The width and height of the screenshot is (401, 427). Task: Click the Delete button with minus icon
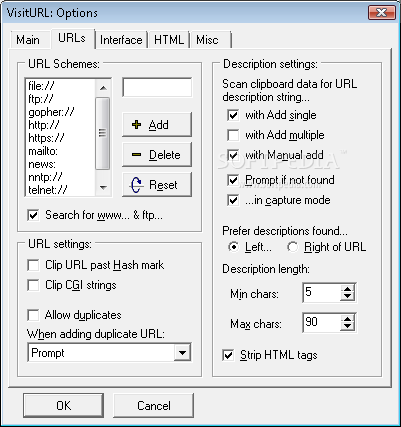(x=157, y=155)
